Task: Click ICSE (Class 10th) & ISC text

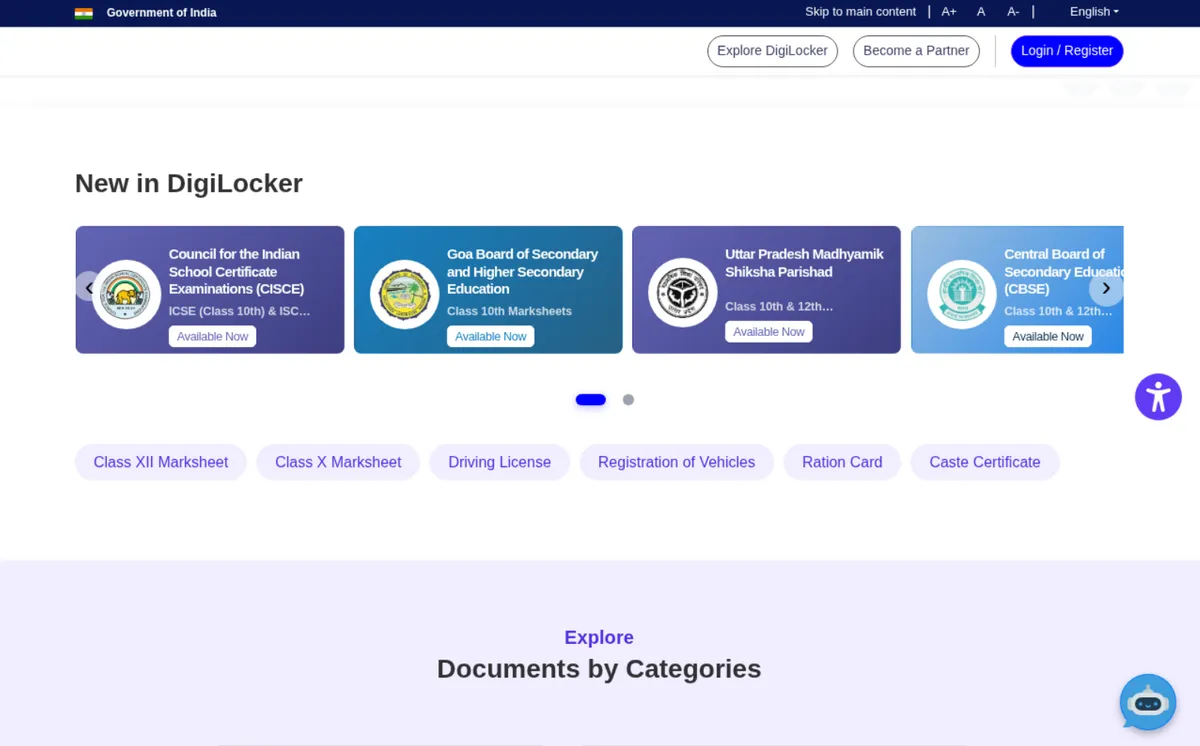Action: pos(239,311)
